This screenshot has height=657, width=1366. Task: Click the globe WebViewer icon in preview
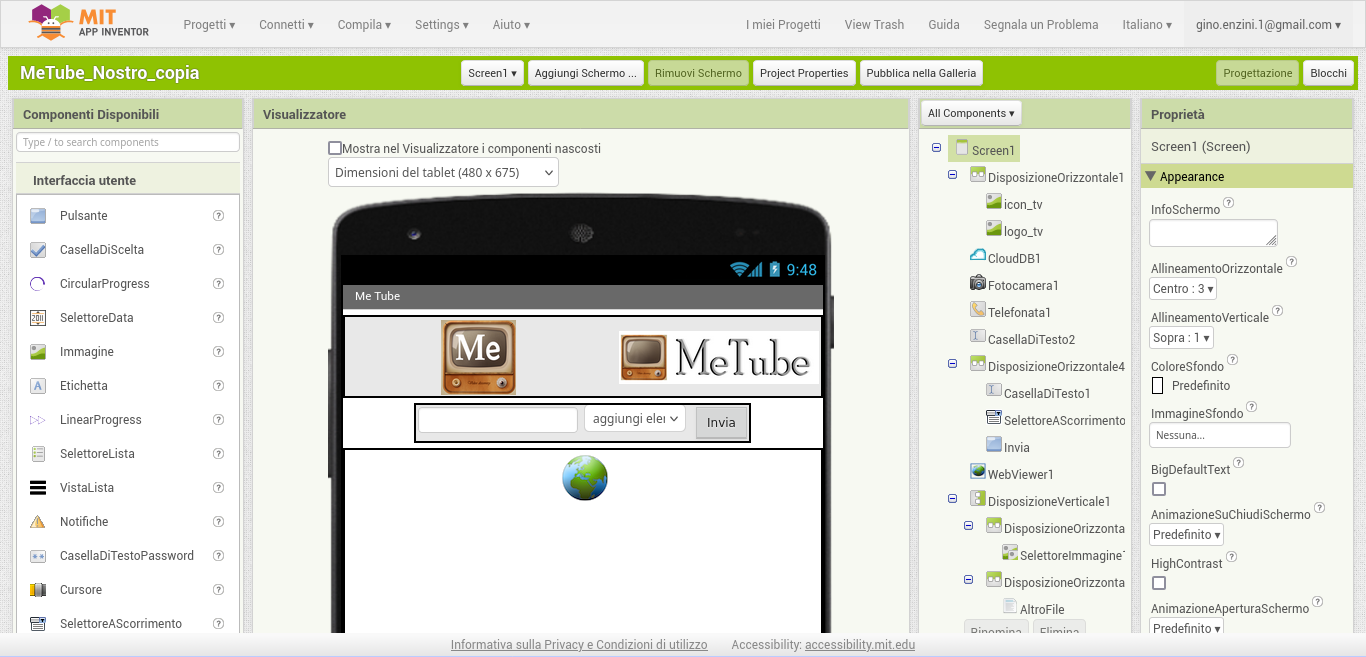point(584,478)
